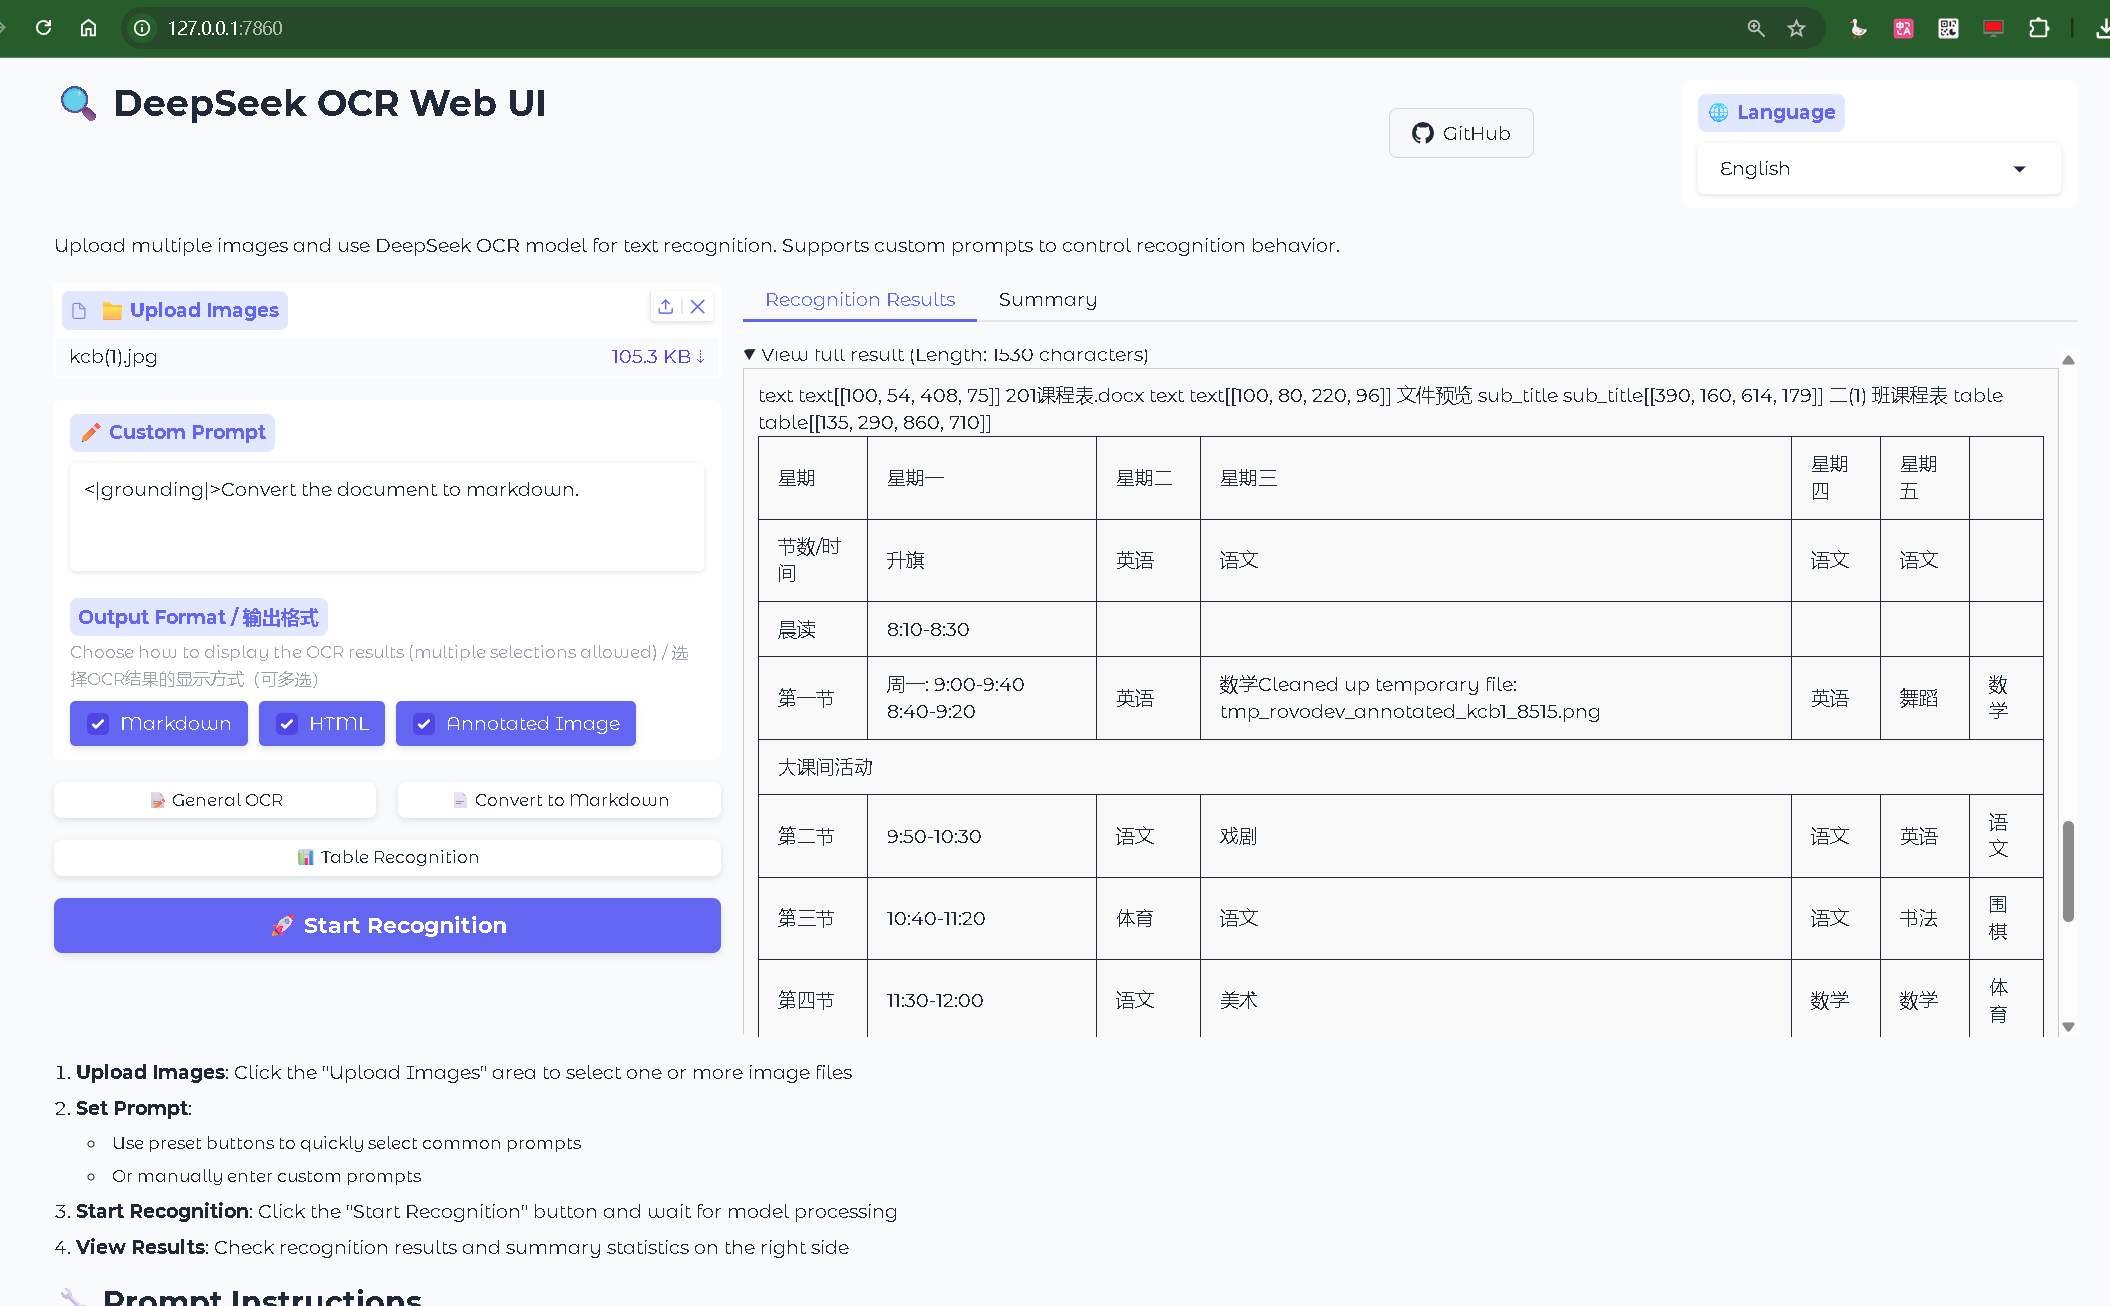Click upload icon in Upload Images panel
Screen dimensions: 2110x1306
[x=666, y=307]
